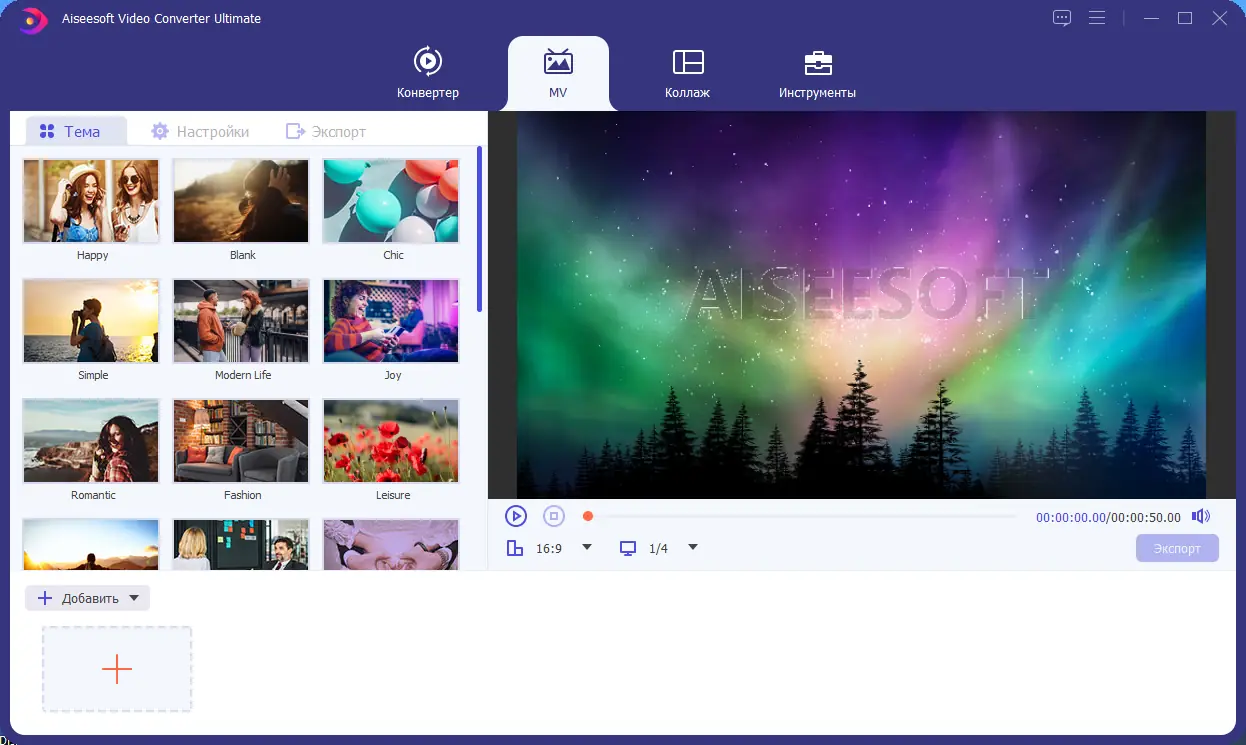Open the Конвертер tab
1246x745 pixels.
pos(427,73)
